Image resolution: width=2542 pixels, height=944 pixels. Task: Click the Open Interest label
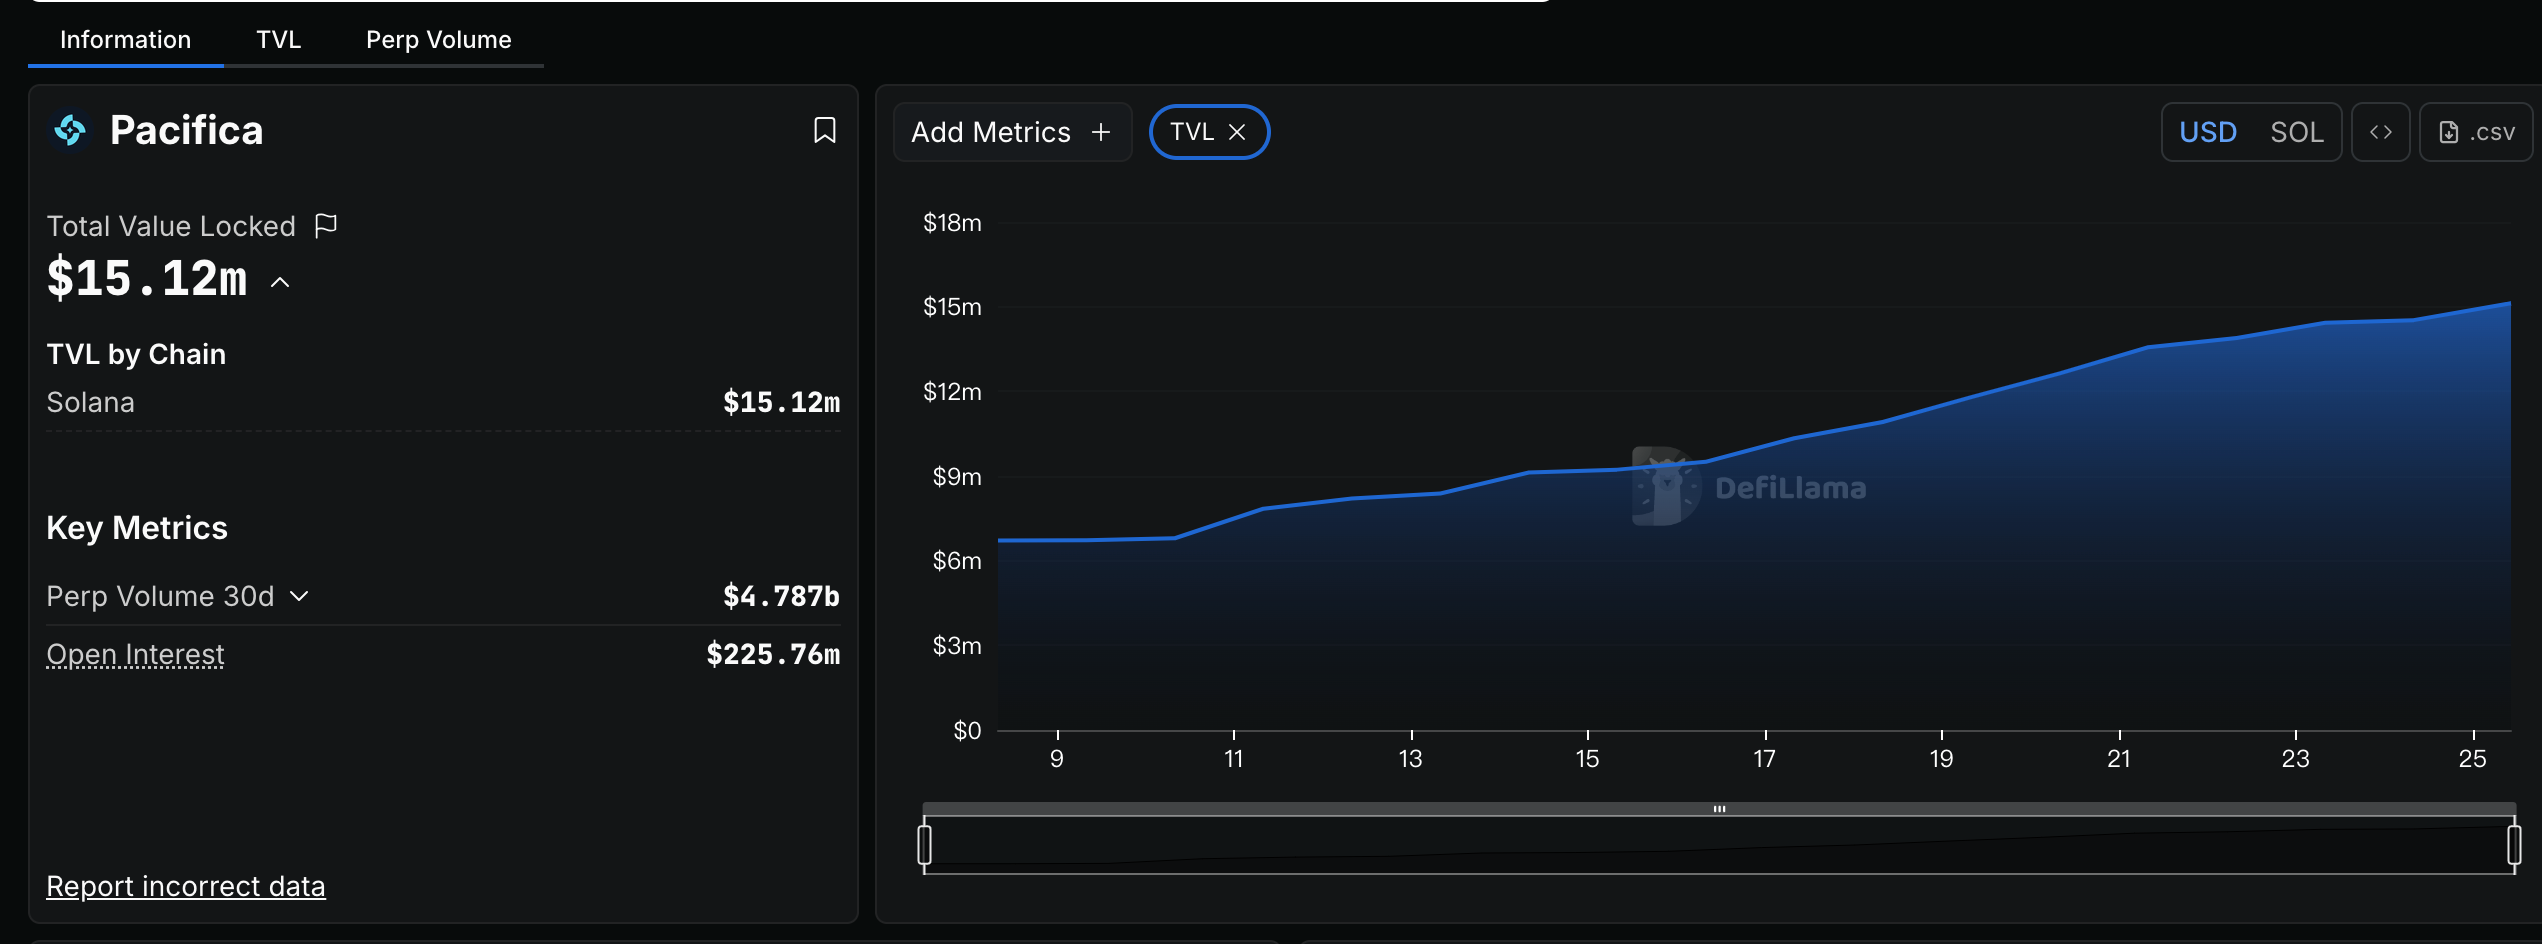pyautogui.click(x=135, y=655)
